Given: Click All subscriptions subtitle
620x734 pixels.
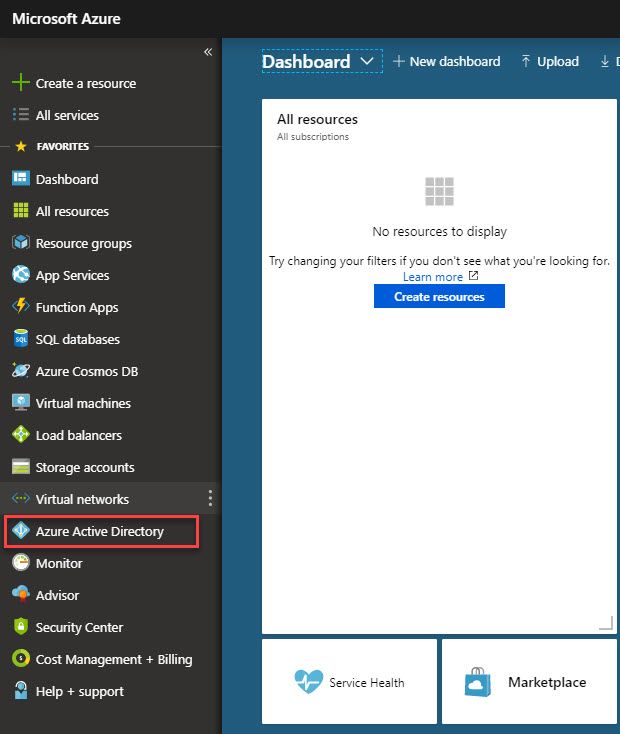Looking at the screenshot, I should click(x=313, y=137).
